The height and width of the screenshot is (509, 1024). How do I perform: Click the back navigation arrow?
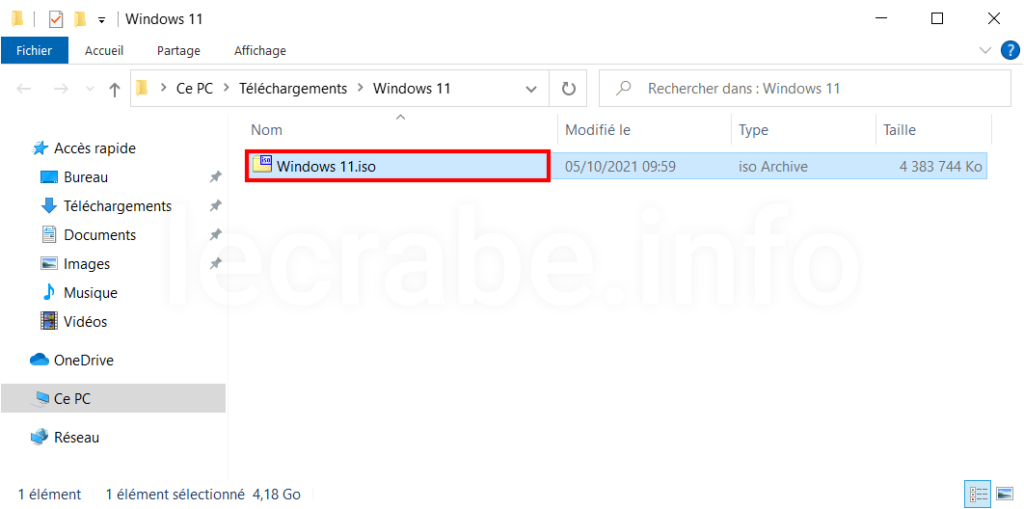[x=24, y=88]
